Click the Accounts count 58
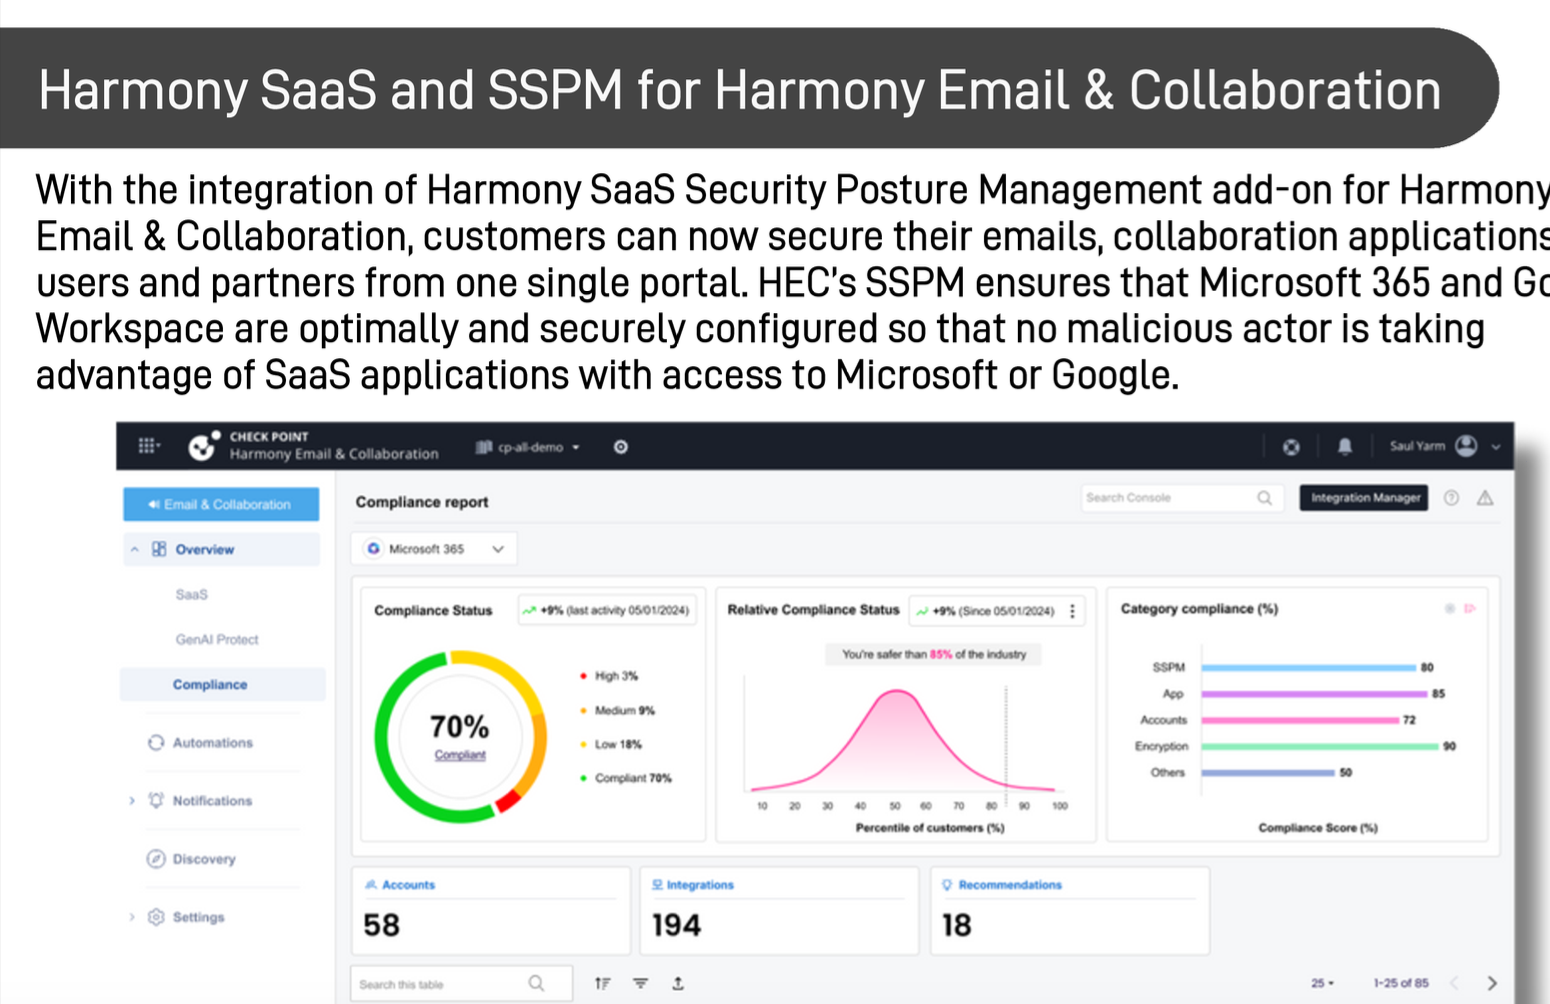 [x=381, y=925]
